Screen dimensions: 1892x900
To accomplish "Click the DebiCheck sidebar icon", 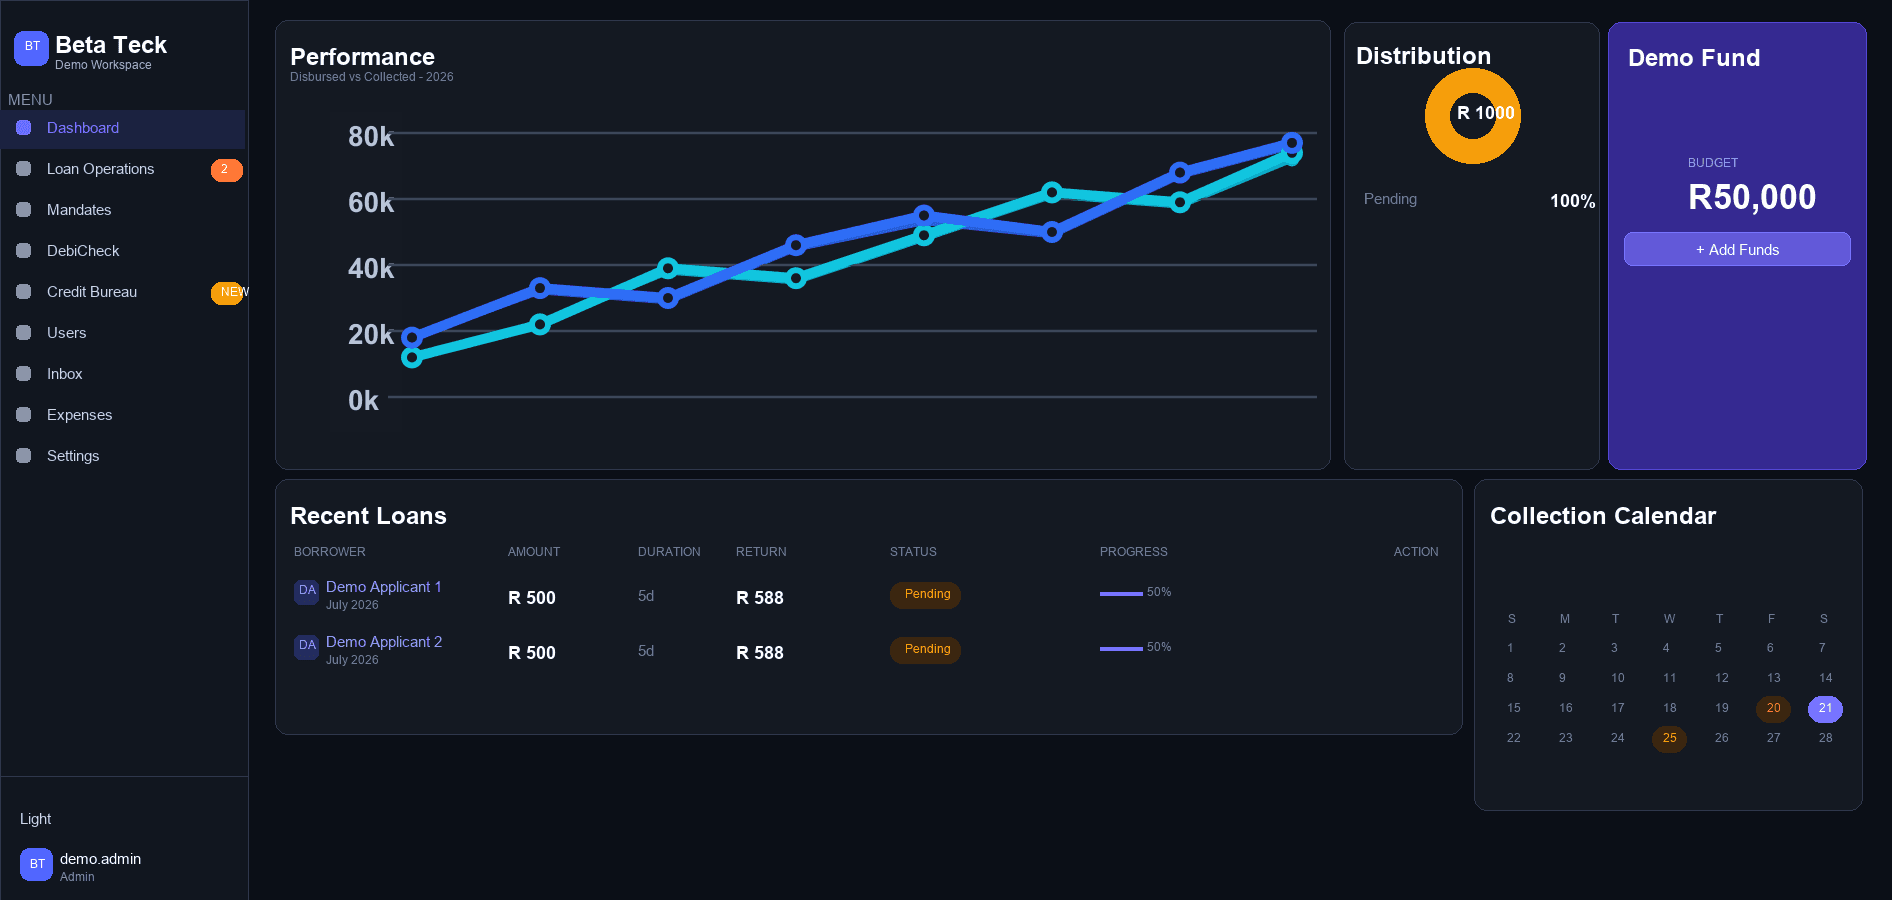I will (x=24, y=251).
